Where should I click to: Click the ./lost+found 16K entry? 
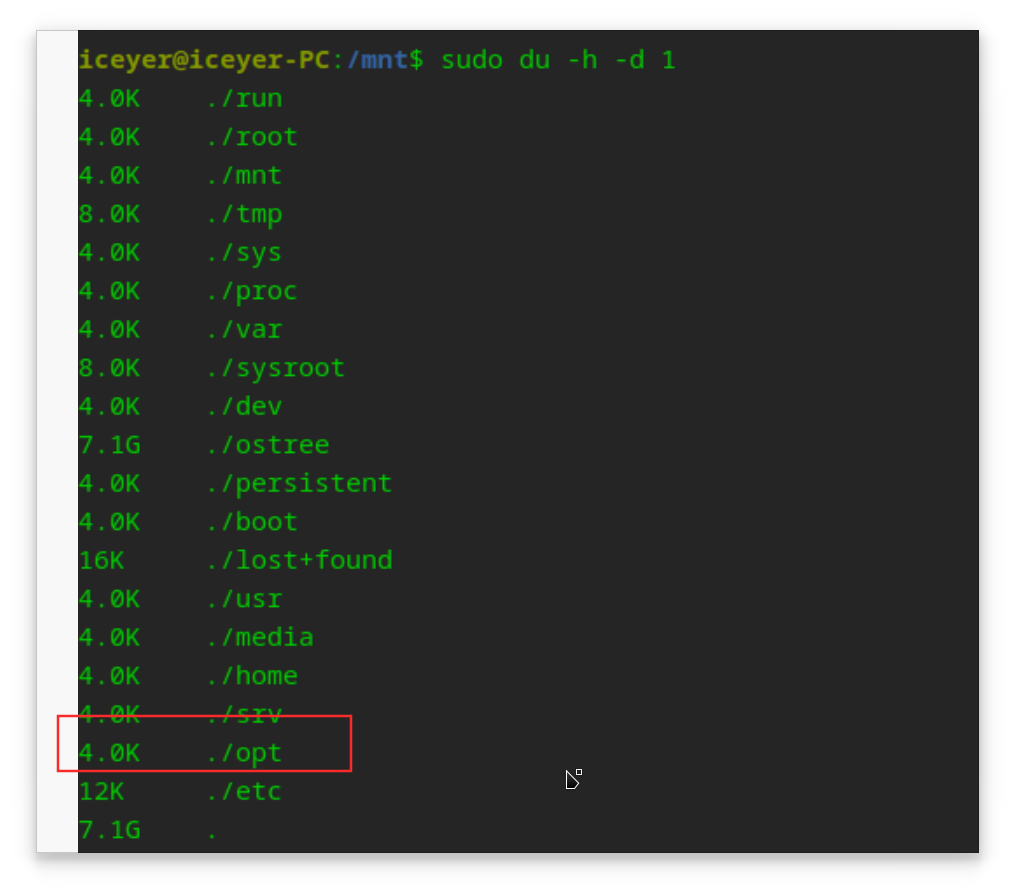(236, 561)
